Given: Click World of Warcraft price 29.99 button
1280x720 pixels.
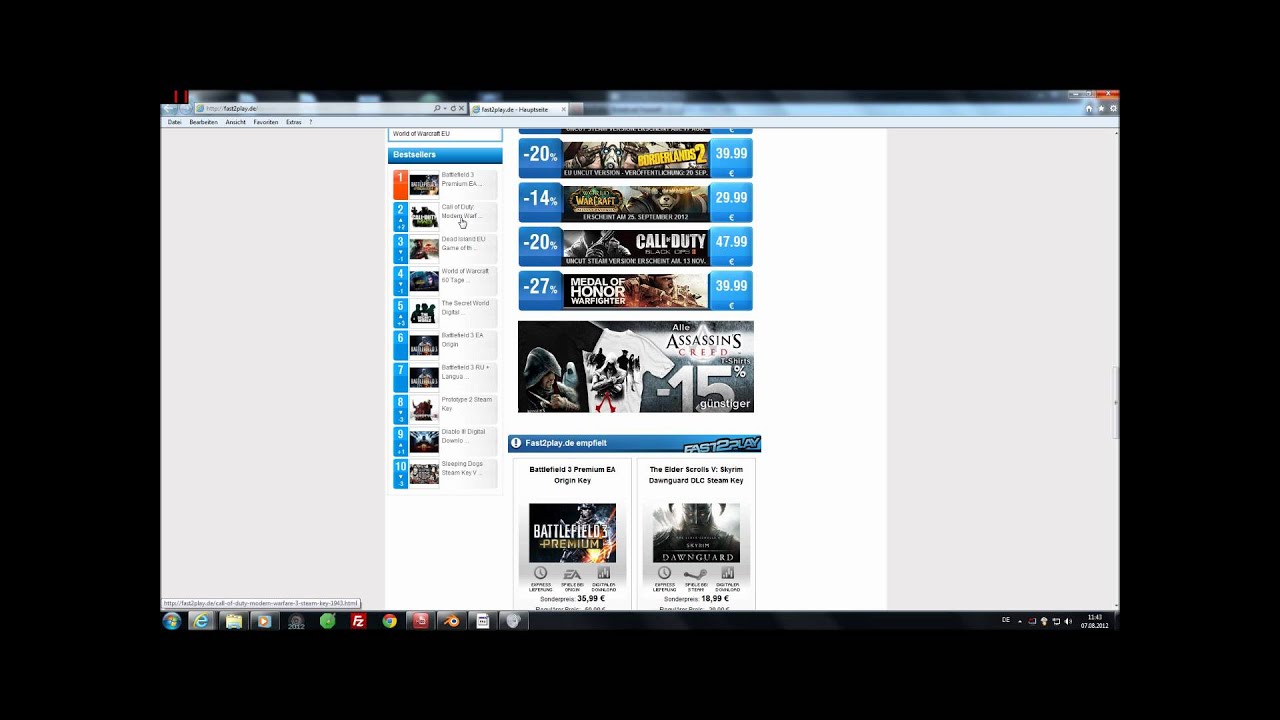Looking at the screenshot, I should [731, 202].
